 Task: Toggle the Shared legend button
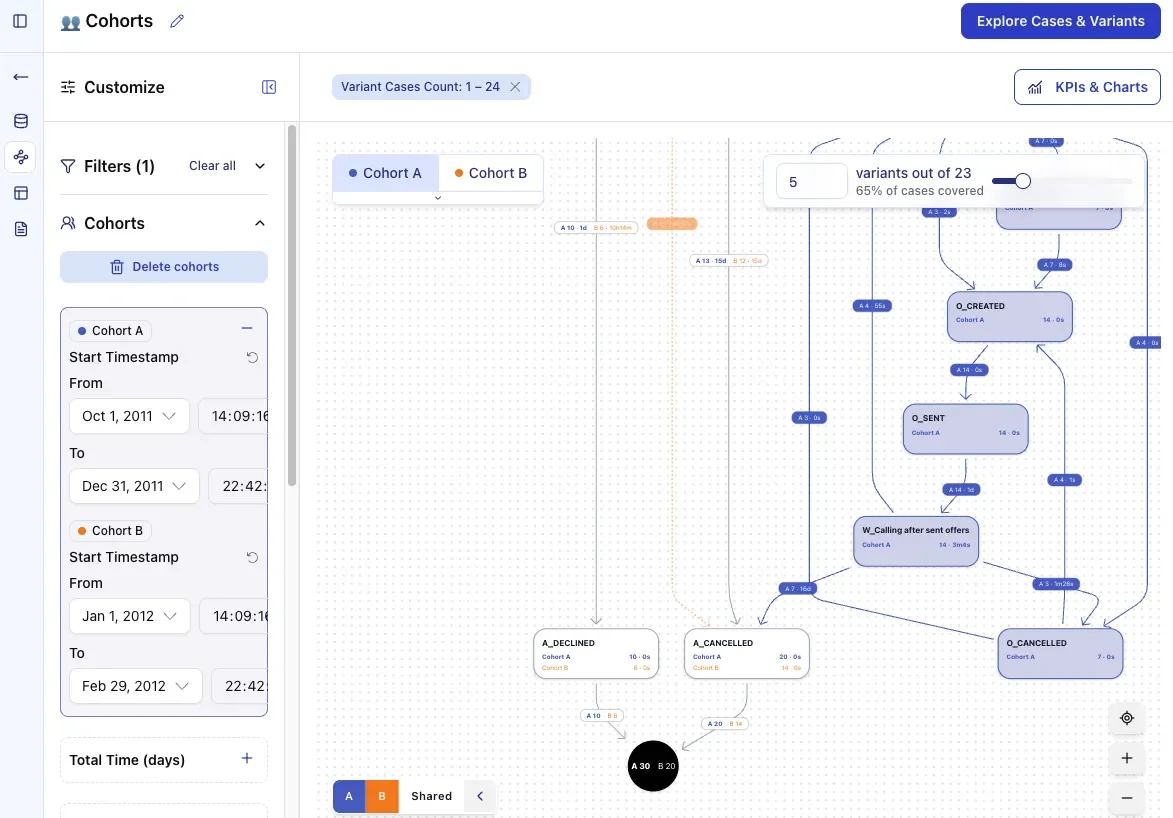click(432, 796)
